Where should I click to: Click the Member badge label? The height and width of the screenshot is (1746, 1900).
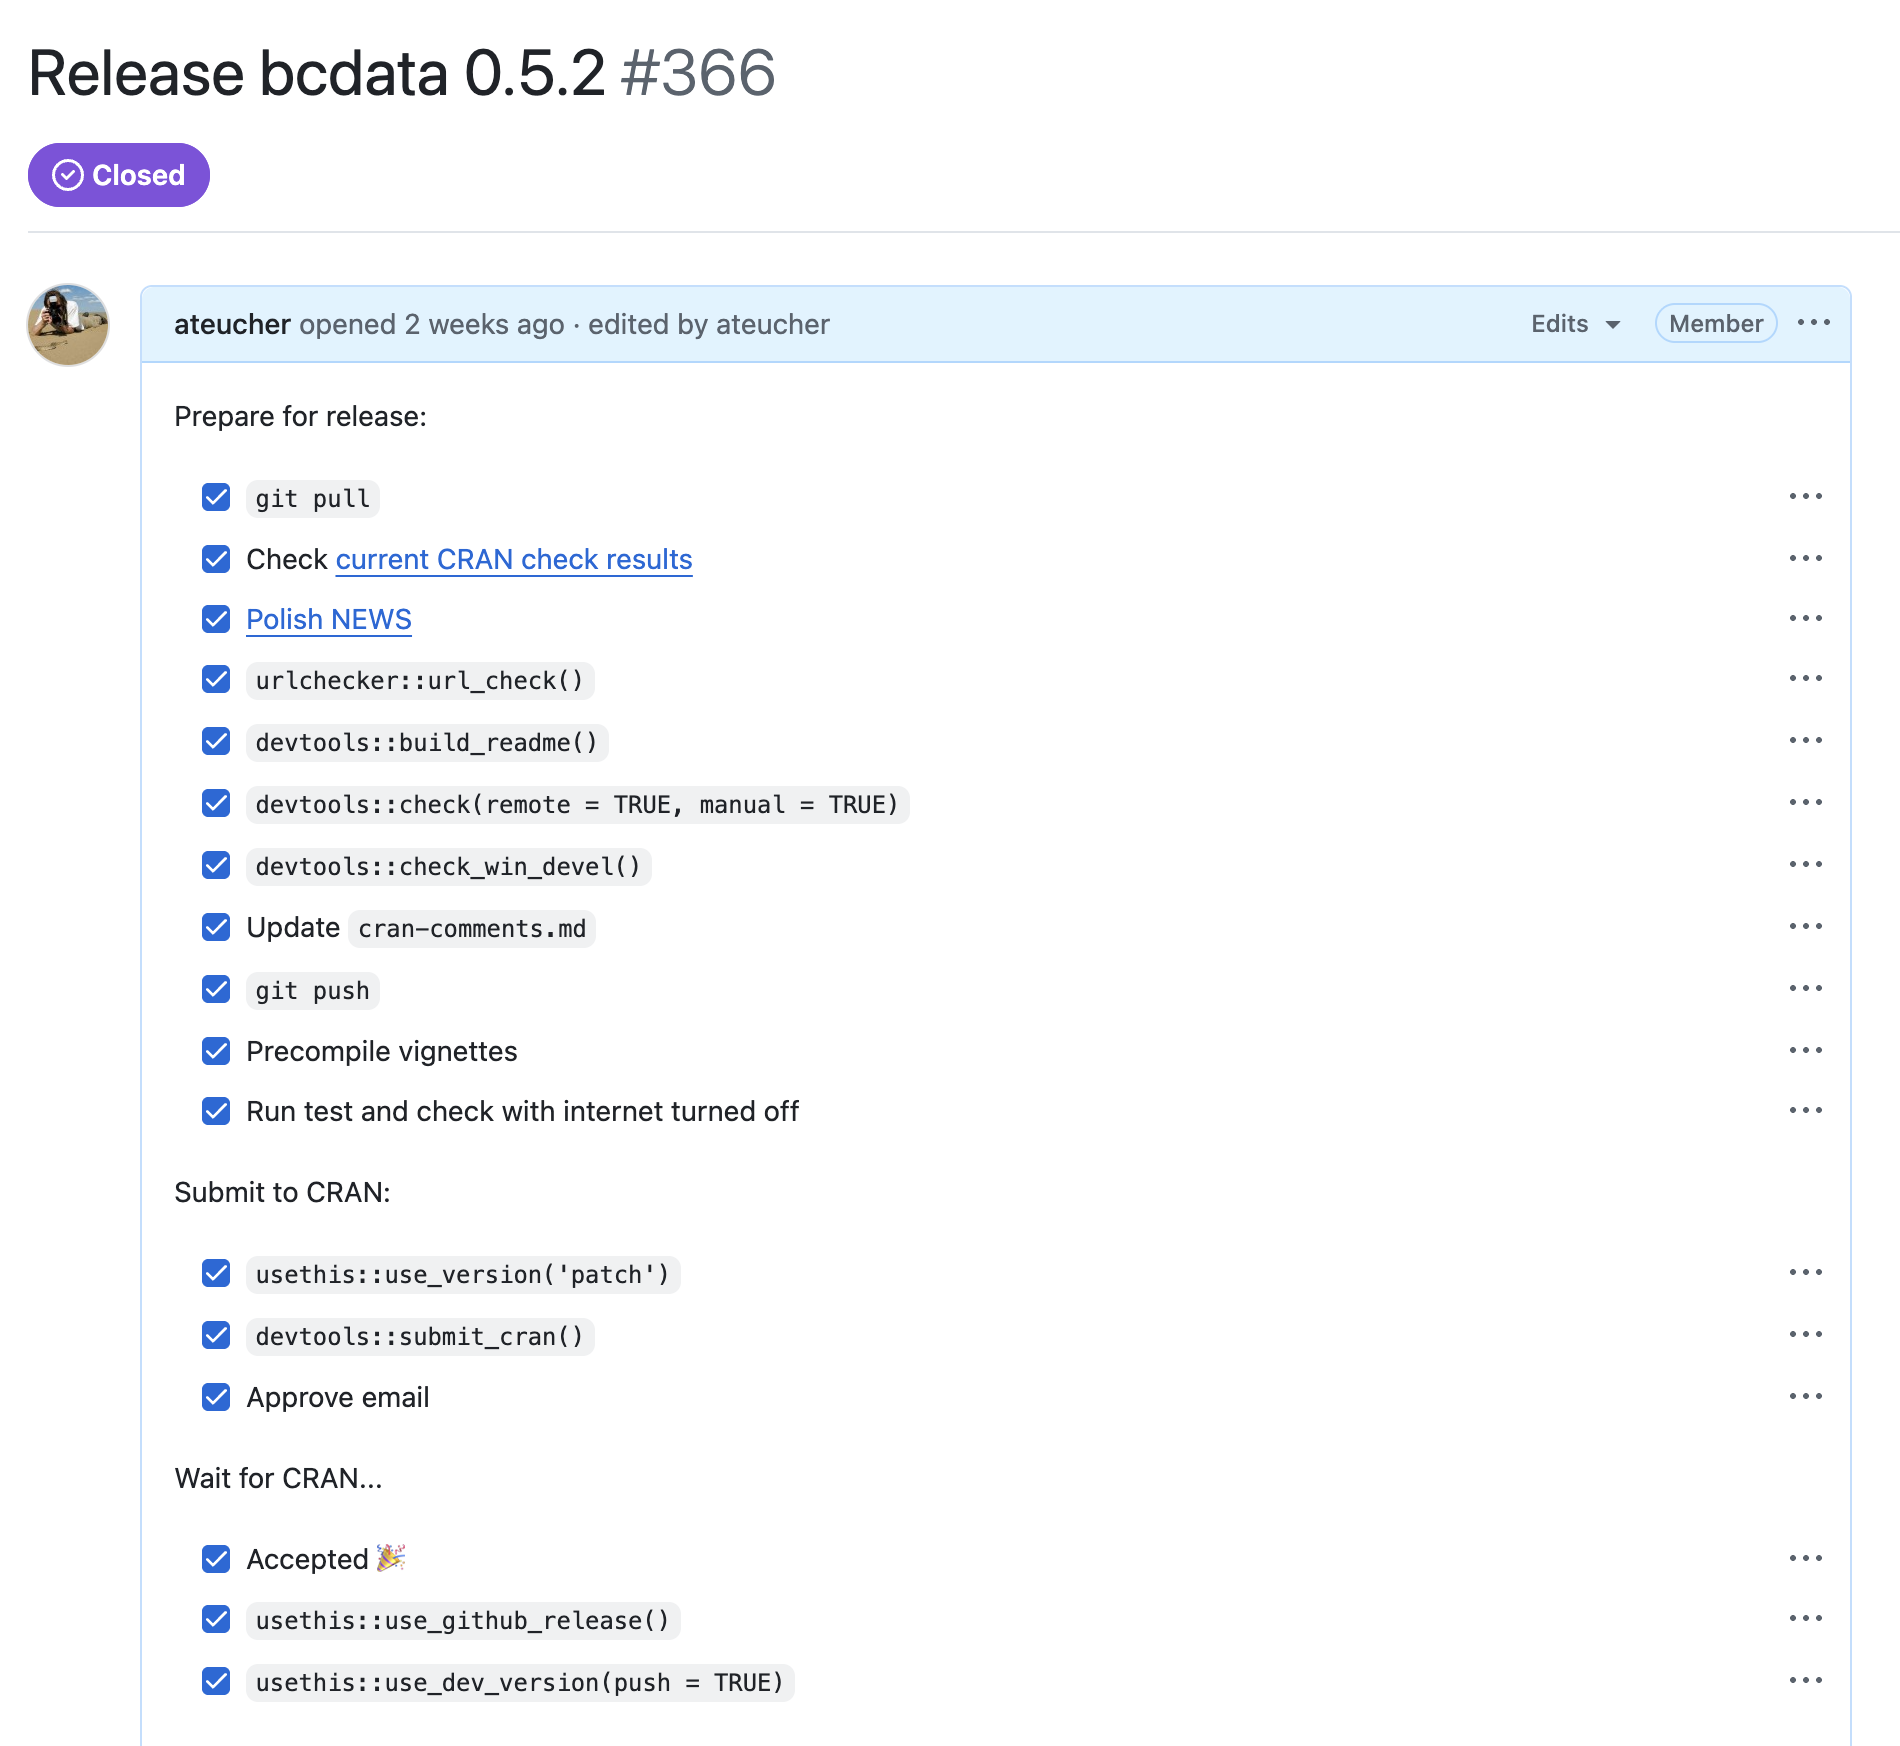click(x=1715, y=324)
